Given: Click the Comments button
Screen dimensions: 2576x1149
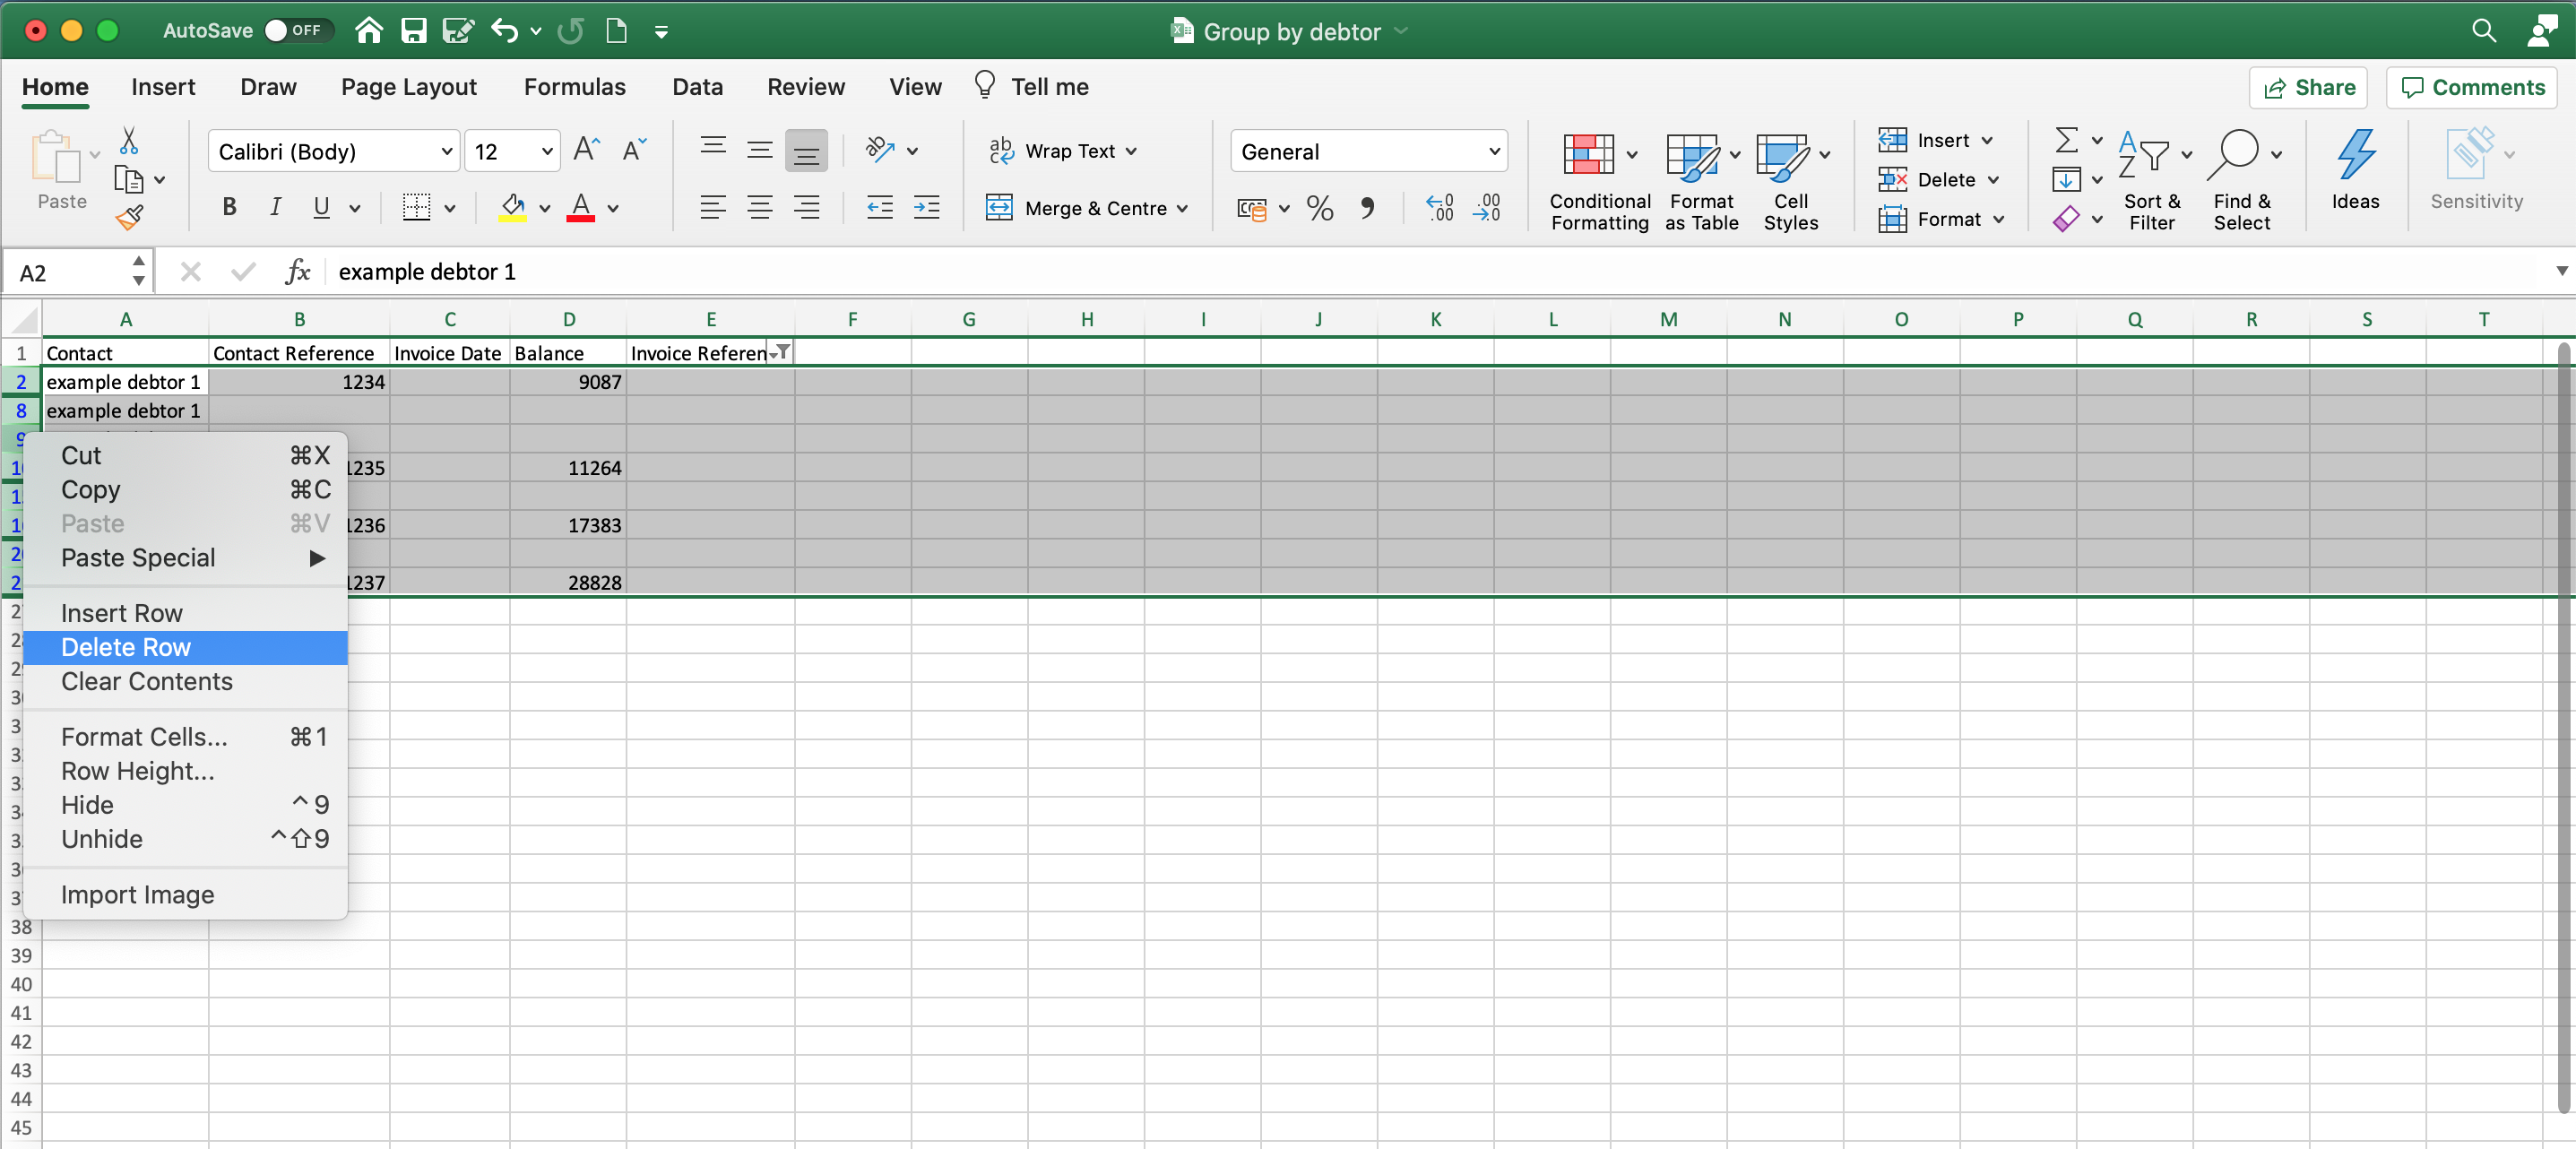Looking at the screenshot, I should 2472,88.
